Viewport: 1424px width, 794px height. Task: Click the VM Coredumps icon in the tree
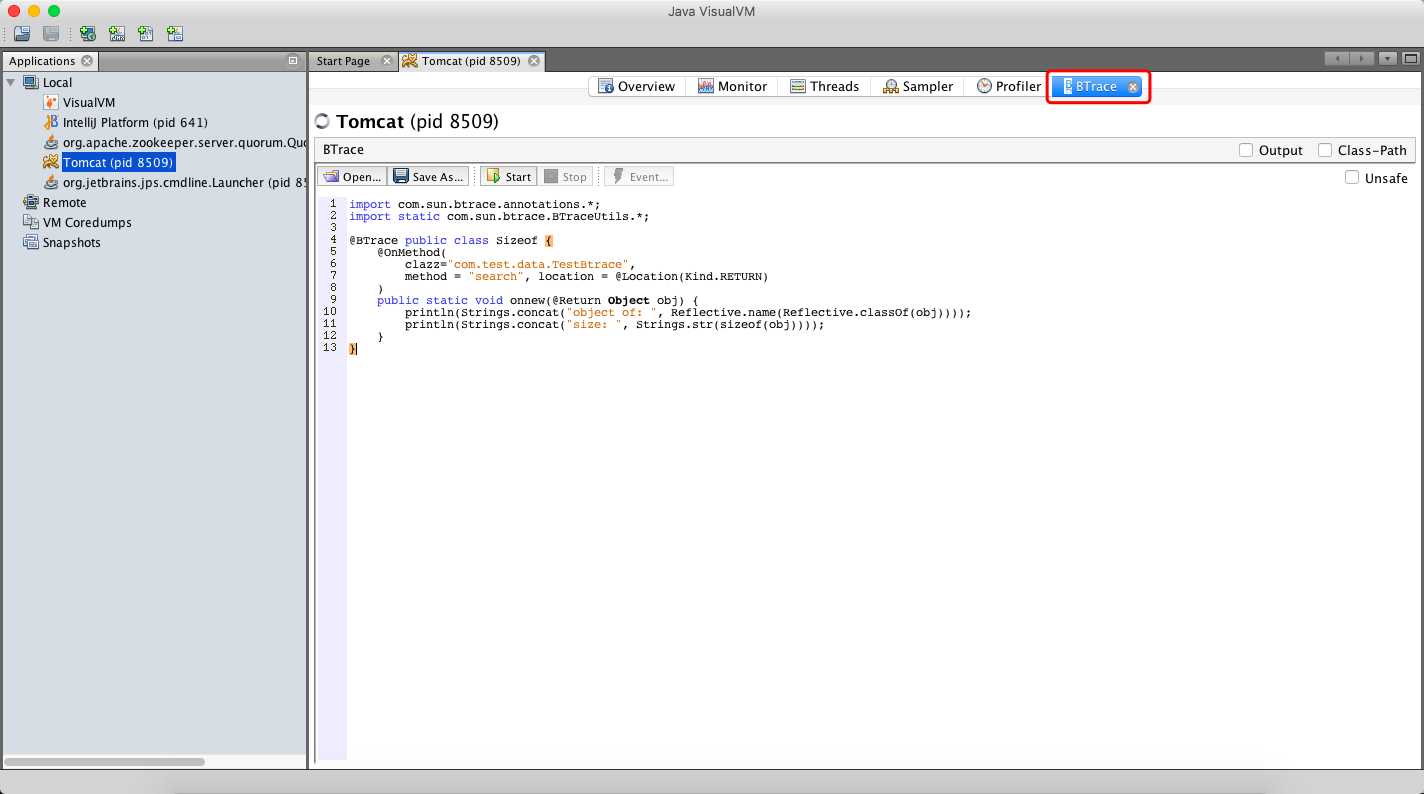[x=31, y=222]
